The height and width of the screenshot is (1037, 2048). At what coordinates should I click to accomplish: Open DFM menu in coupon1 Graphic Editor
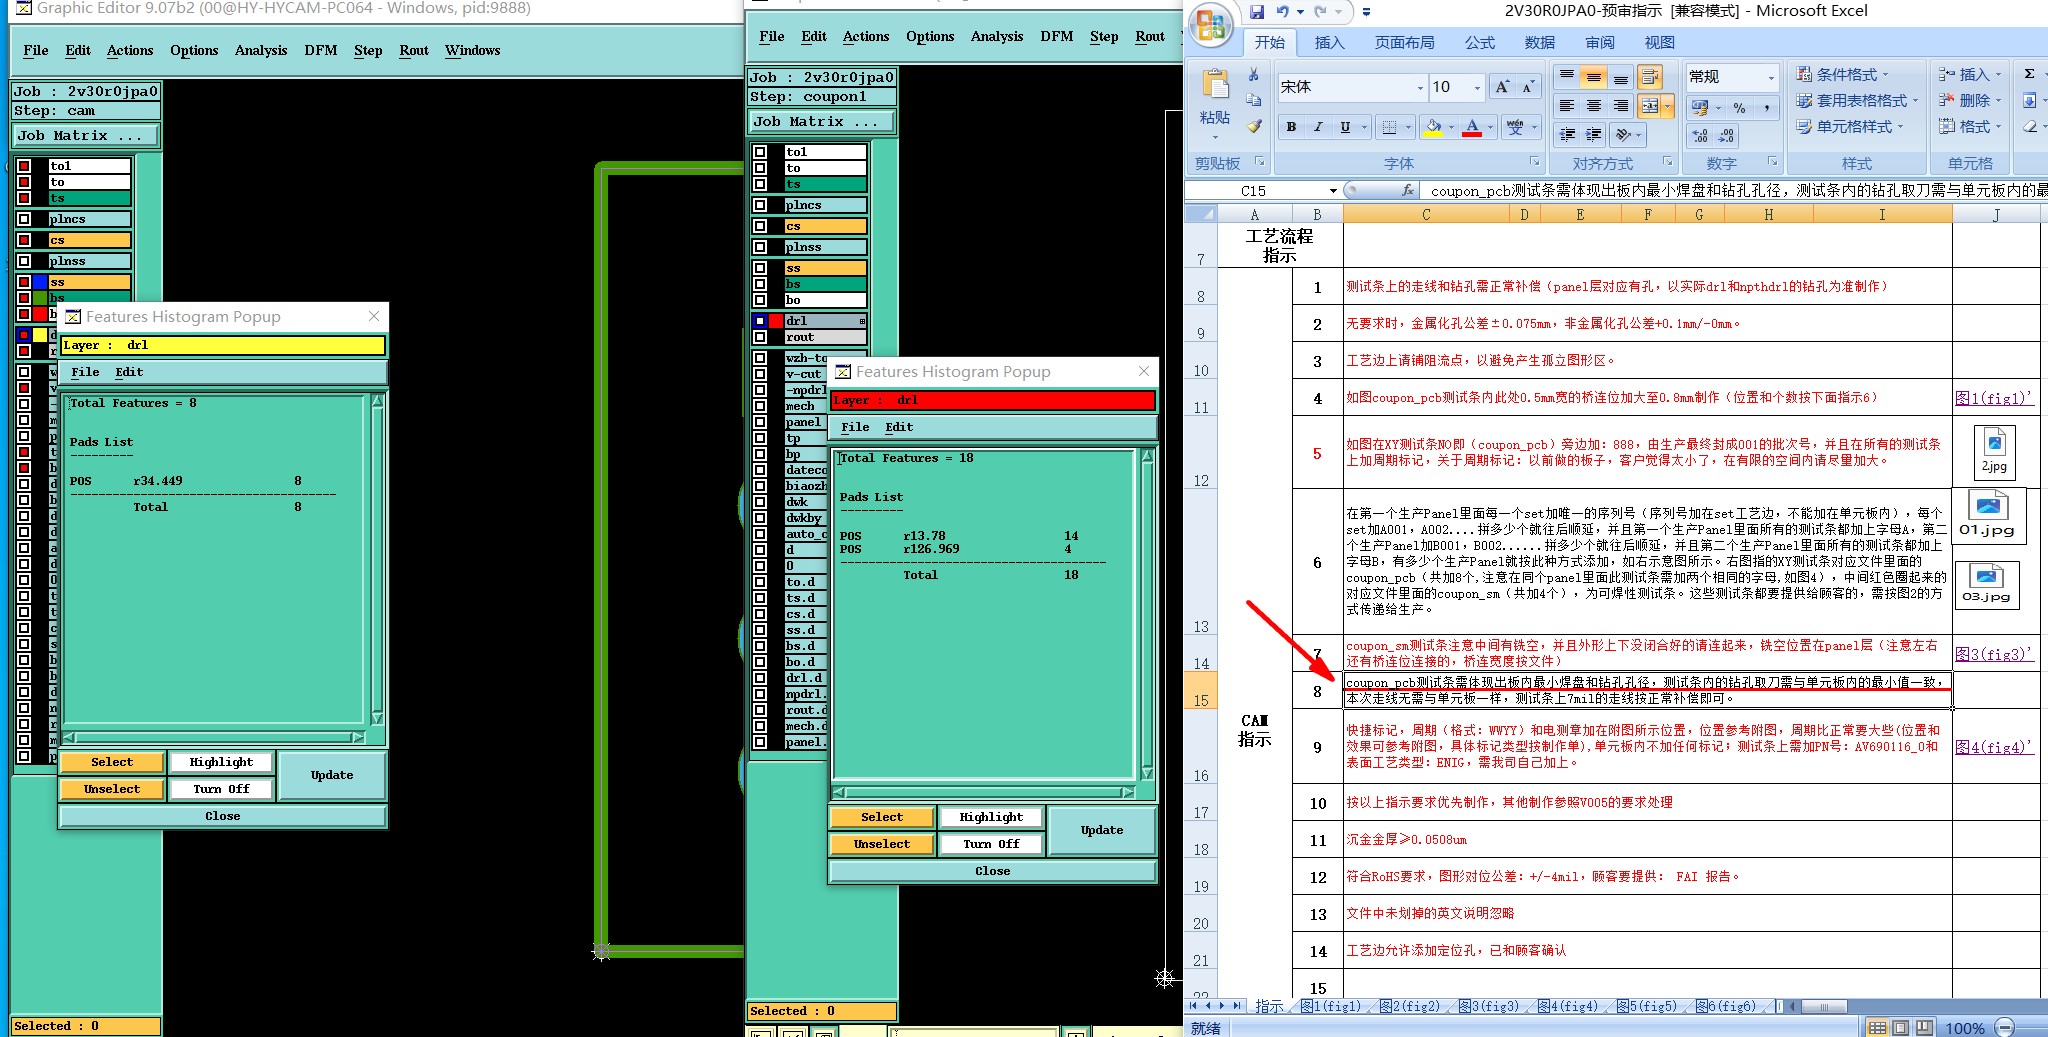1057,36
